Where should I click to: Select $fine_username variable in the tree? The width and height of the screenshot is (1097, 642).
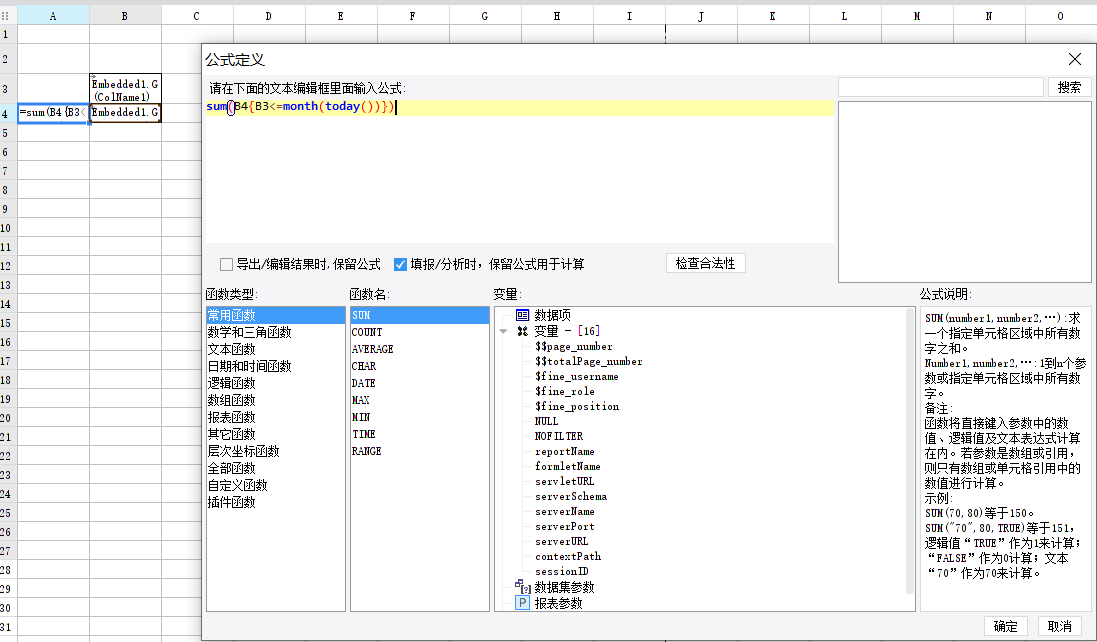[576, 376]
